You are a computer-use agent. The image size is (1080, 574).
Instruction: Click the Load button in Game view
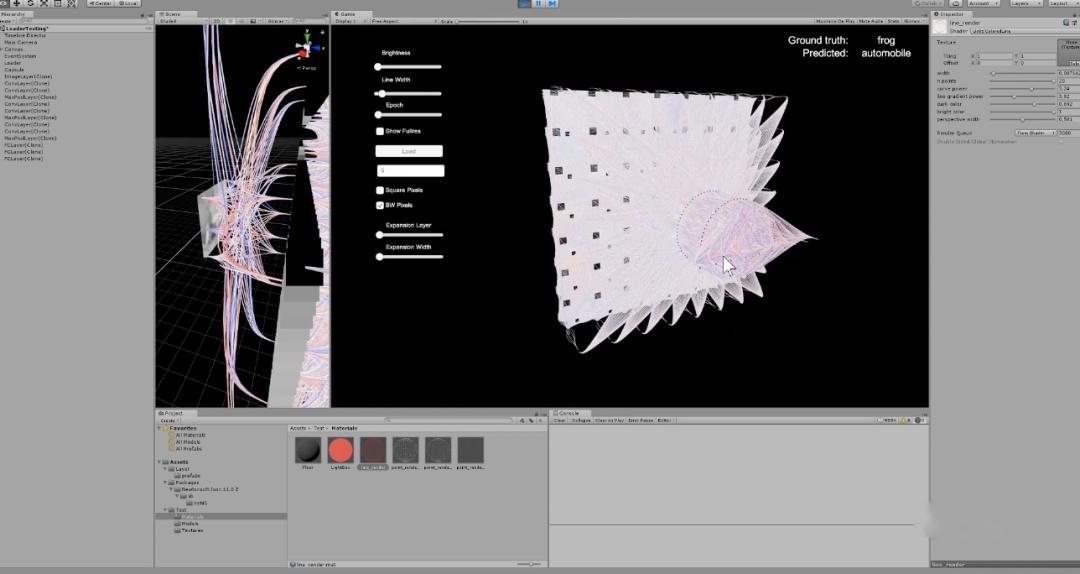409,151
